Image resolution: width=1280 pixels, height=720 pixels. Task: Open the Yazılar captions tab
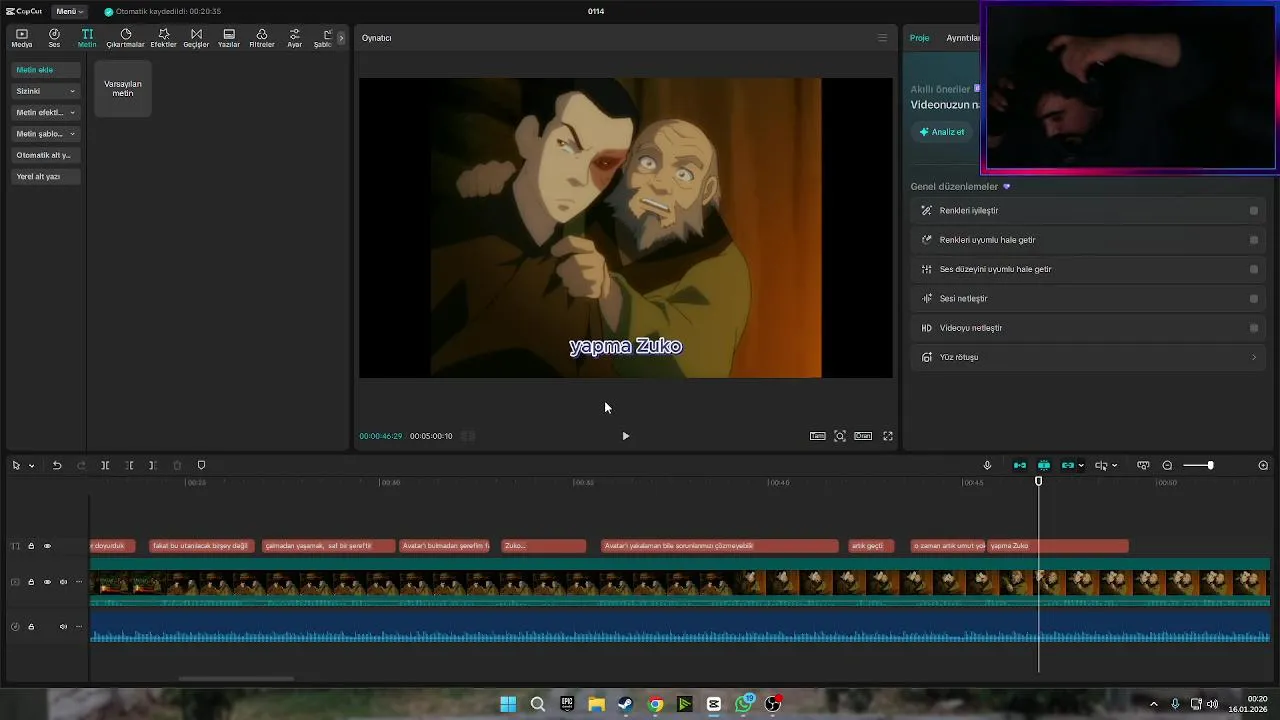click(229, 38)
